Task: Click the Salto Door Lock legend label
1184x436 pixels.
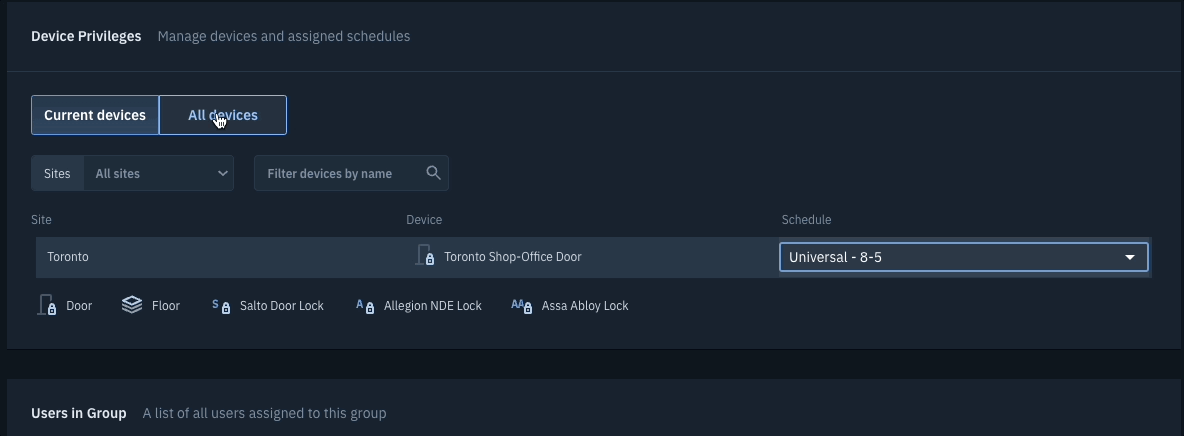Action: [x=282, y=306]
